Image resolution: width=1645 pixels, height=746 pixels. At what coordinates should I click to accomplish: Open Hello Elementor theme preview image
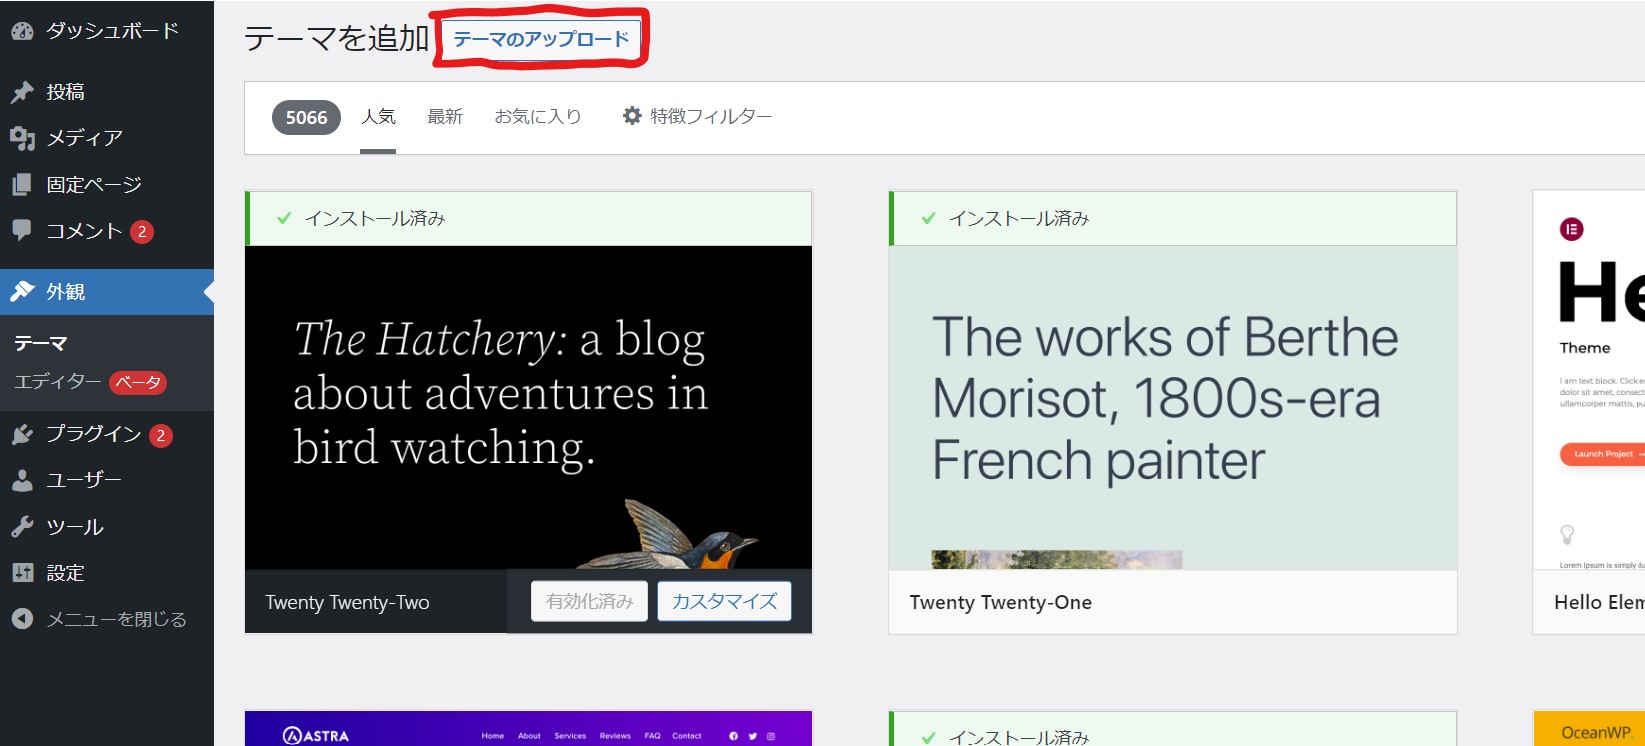1589,380
